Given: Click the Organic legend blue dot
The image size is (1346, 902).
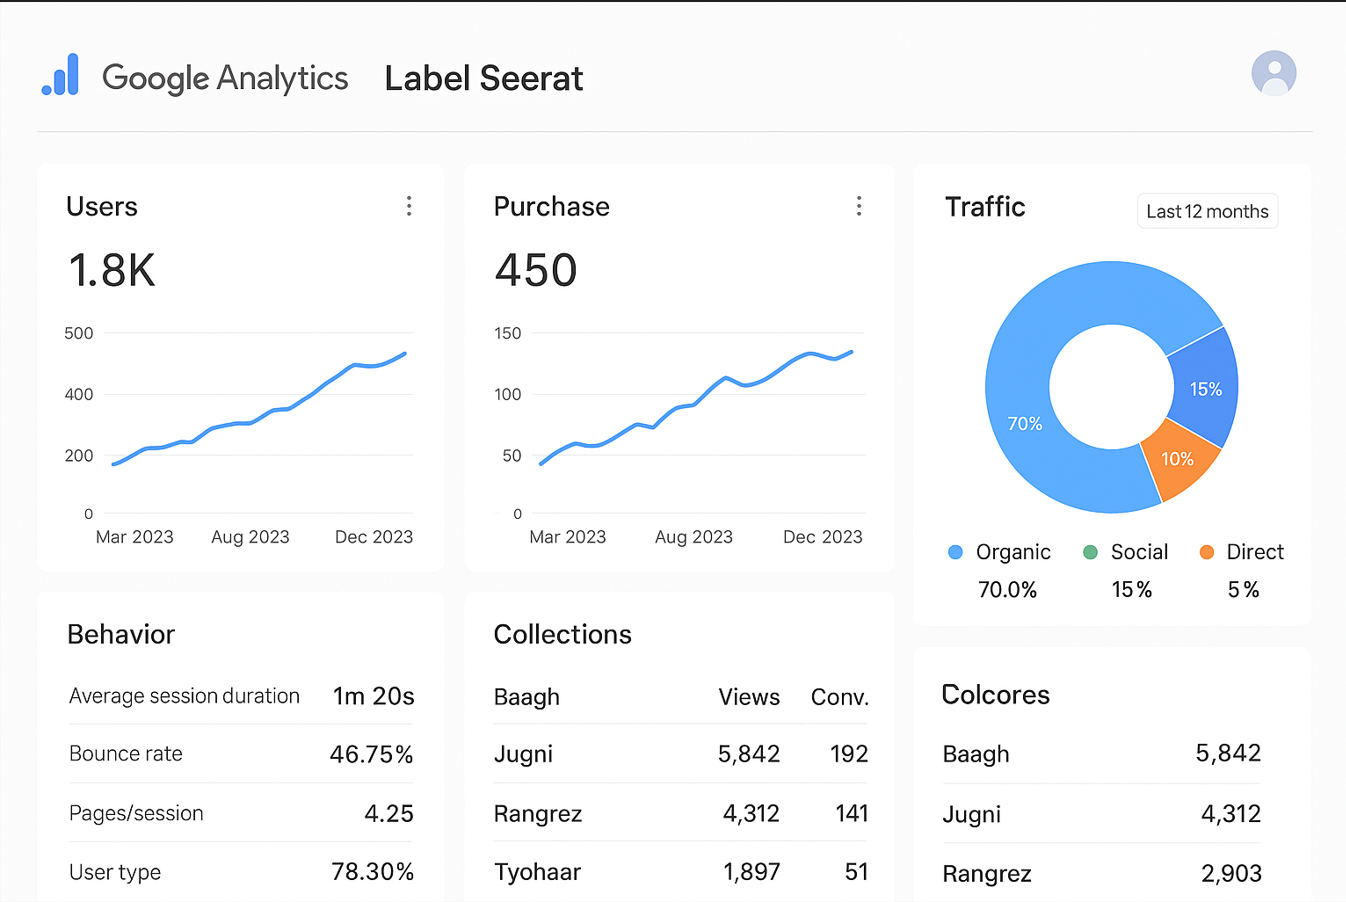Looking at the screenshot, I should (955, 552).
